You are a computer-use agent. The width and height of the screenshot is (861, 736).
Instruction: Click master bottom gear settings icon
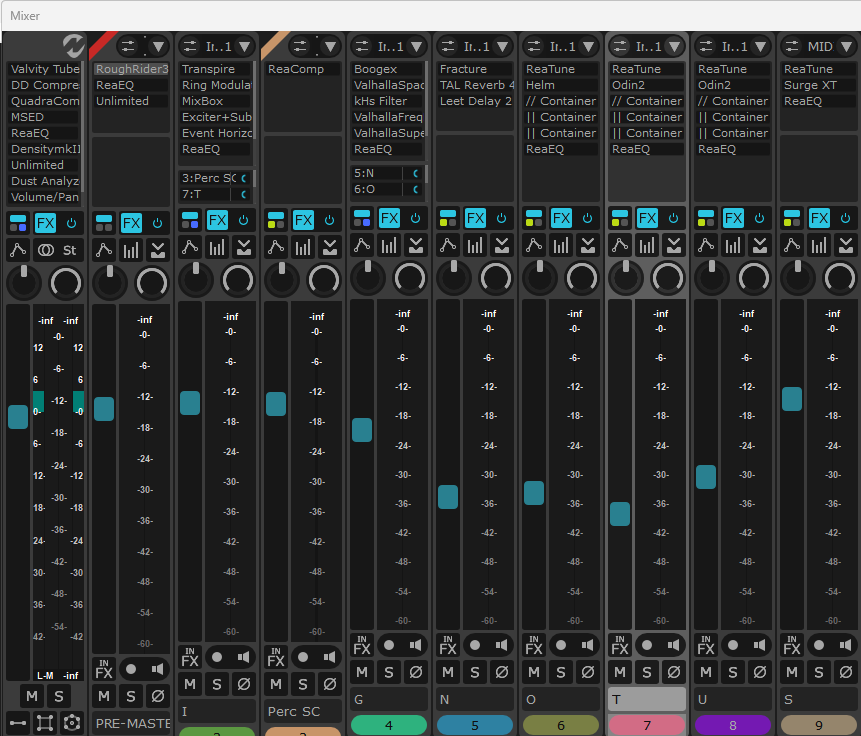[72, 723]
